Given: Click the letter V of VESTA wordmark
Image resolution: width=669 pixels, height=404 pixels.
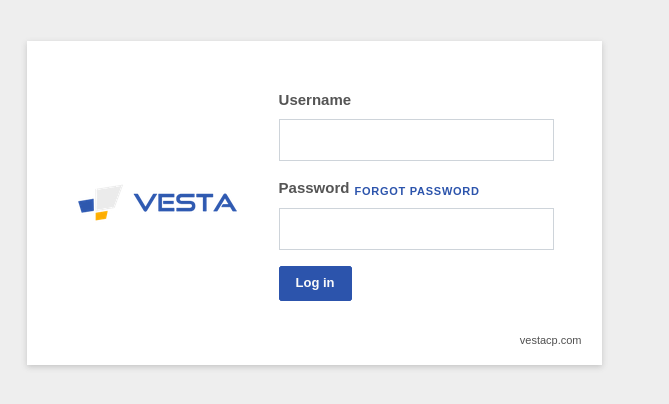Looking at the screenshot, I should click(145, 203).
